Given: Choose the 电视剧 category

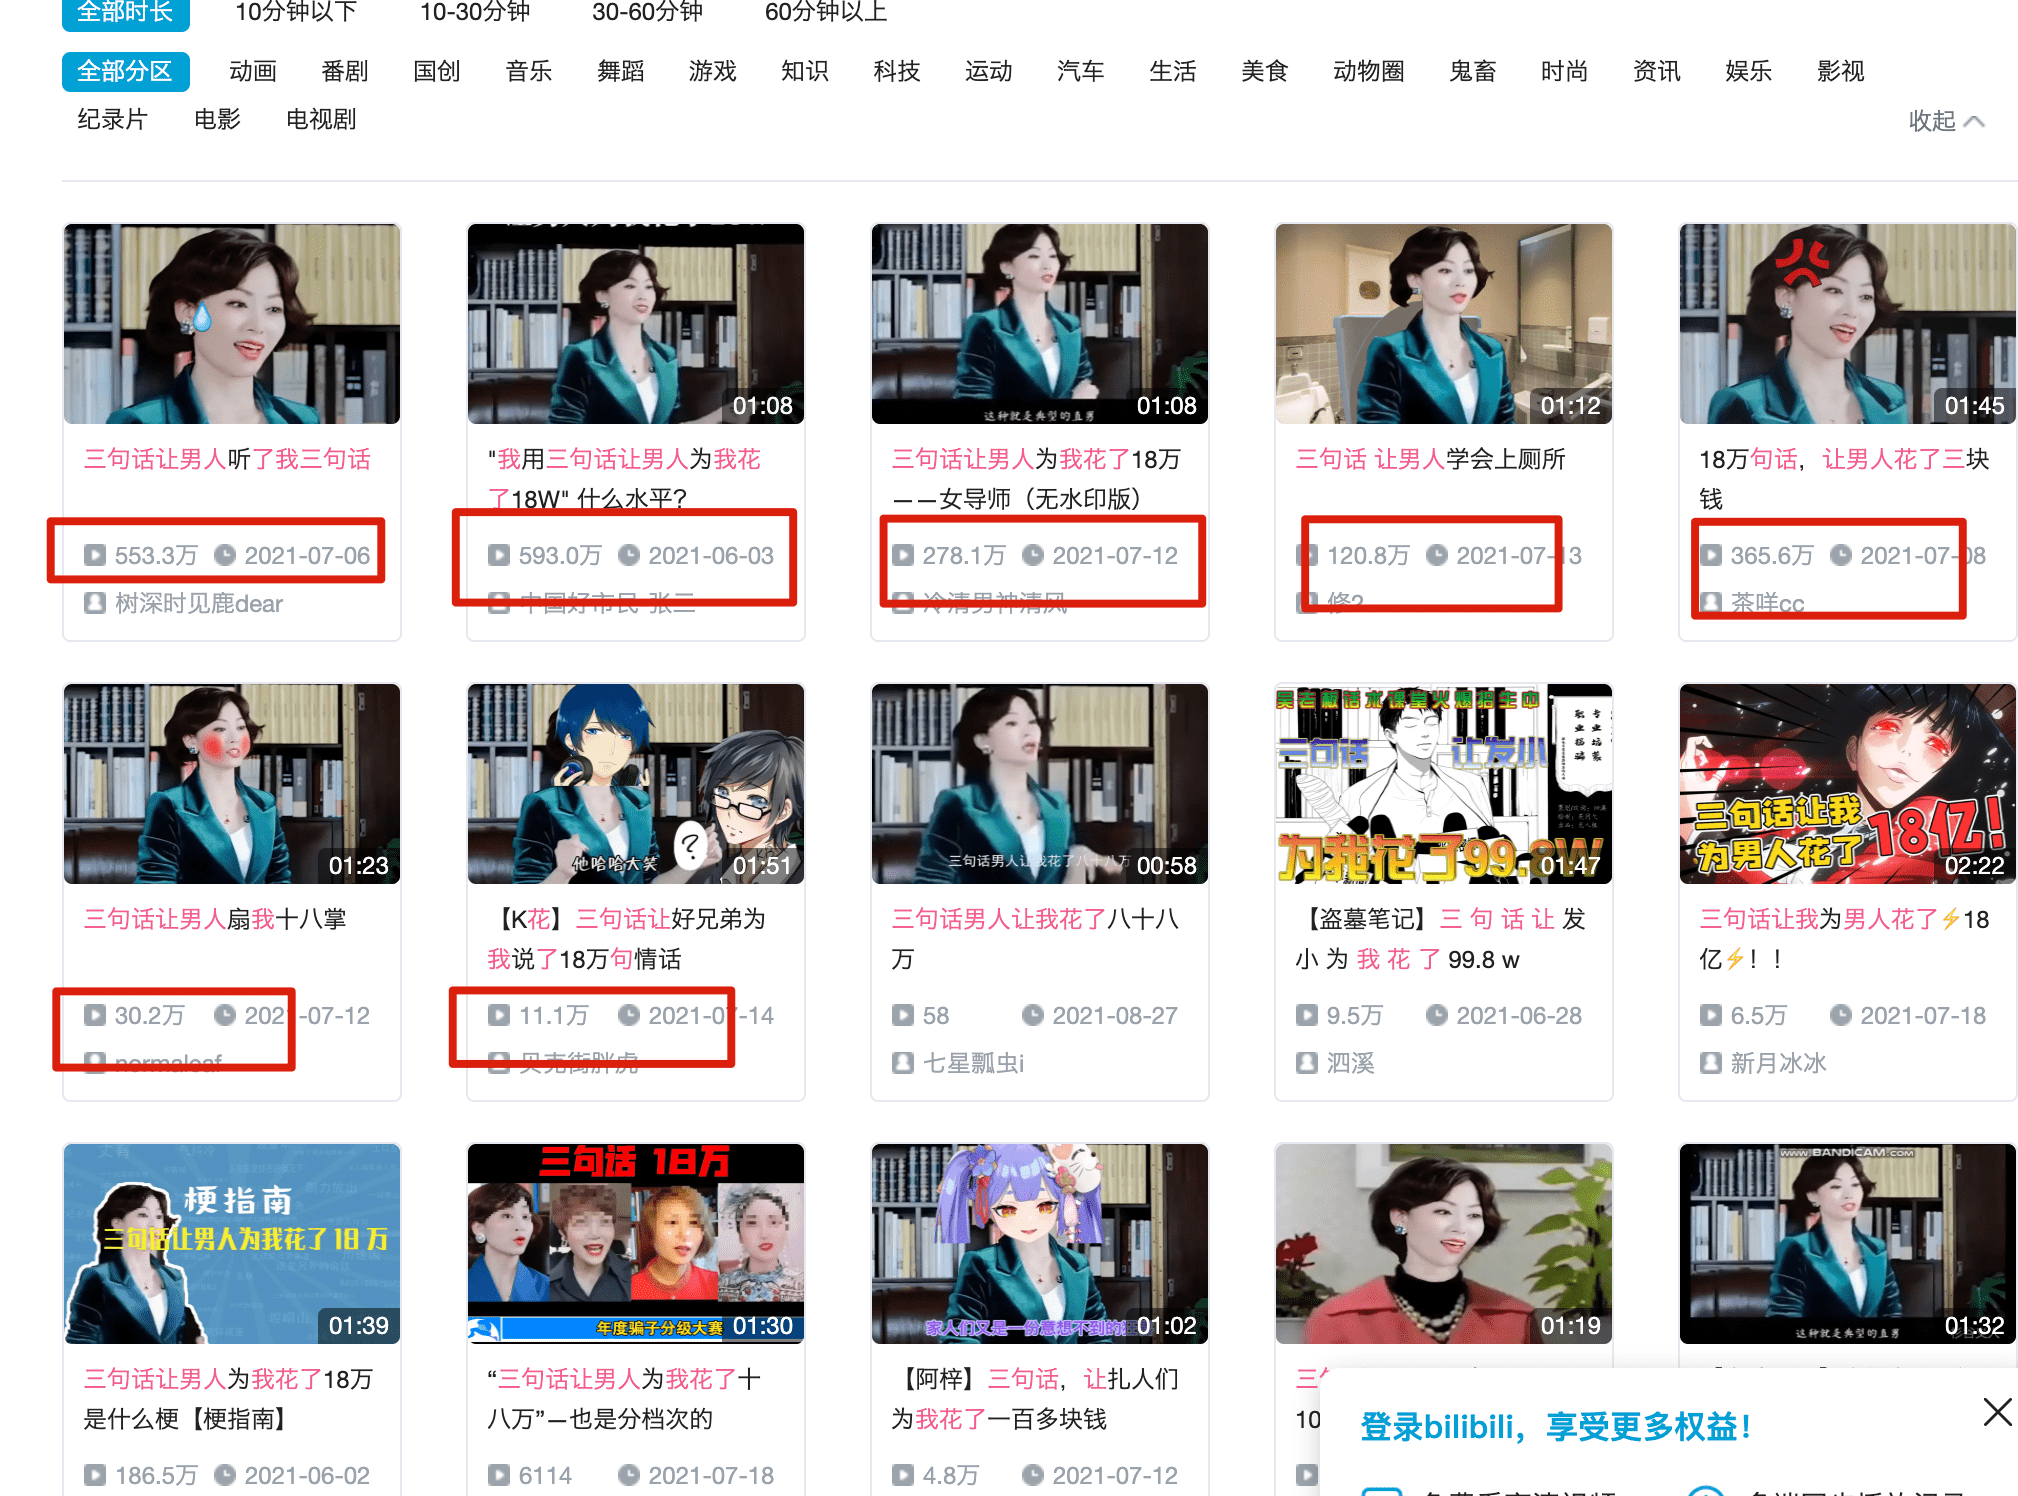Looking at the screenshot, I should pos(320,119).
